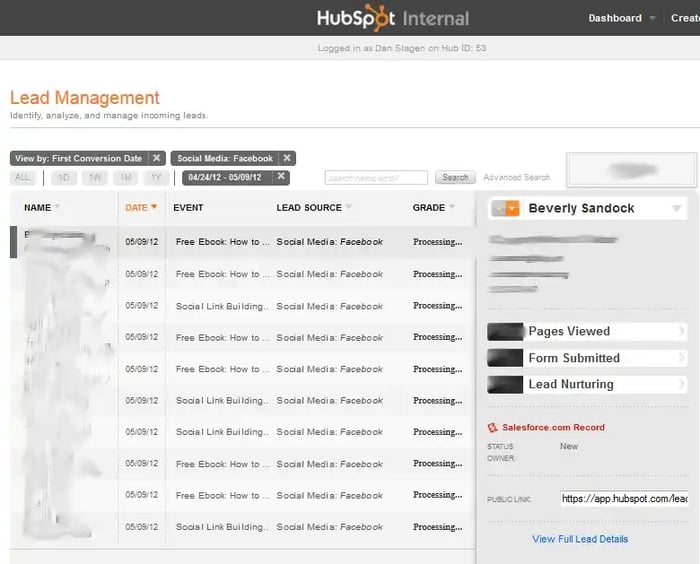The image size is (700, 564).
Task: Clear the 04/24/12 - 05/09/12 date range
Action: 281,177
